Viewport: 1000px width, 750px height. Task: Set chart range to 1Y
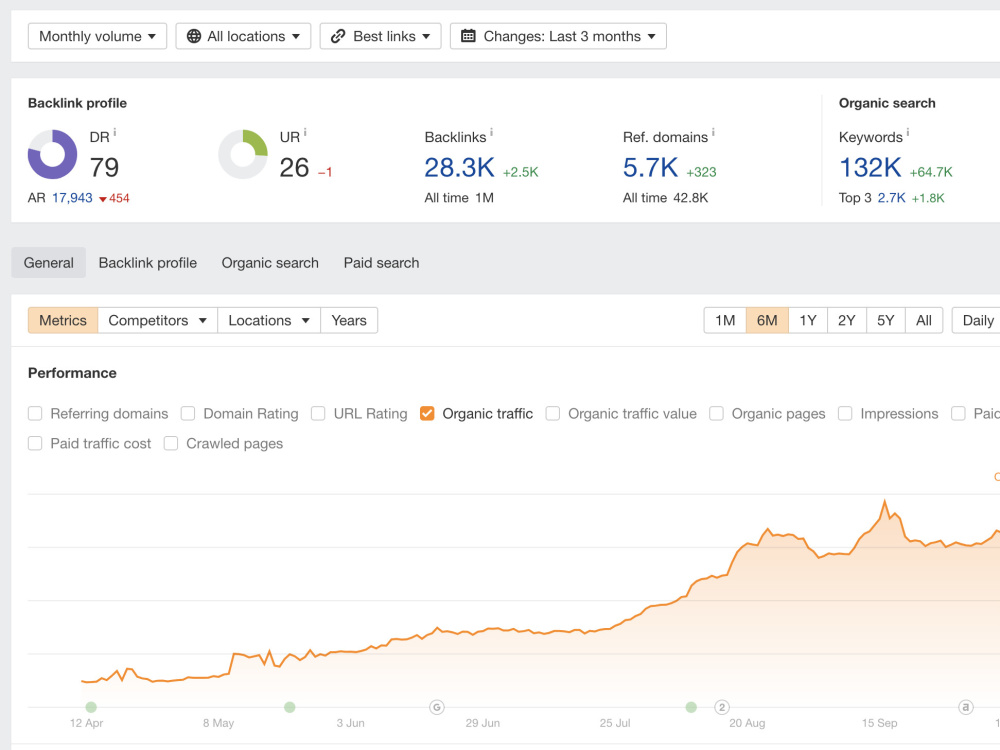click(808, 320)
